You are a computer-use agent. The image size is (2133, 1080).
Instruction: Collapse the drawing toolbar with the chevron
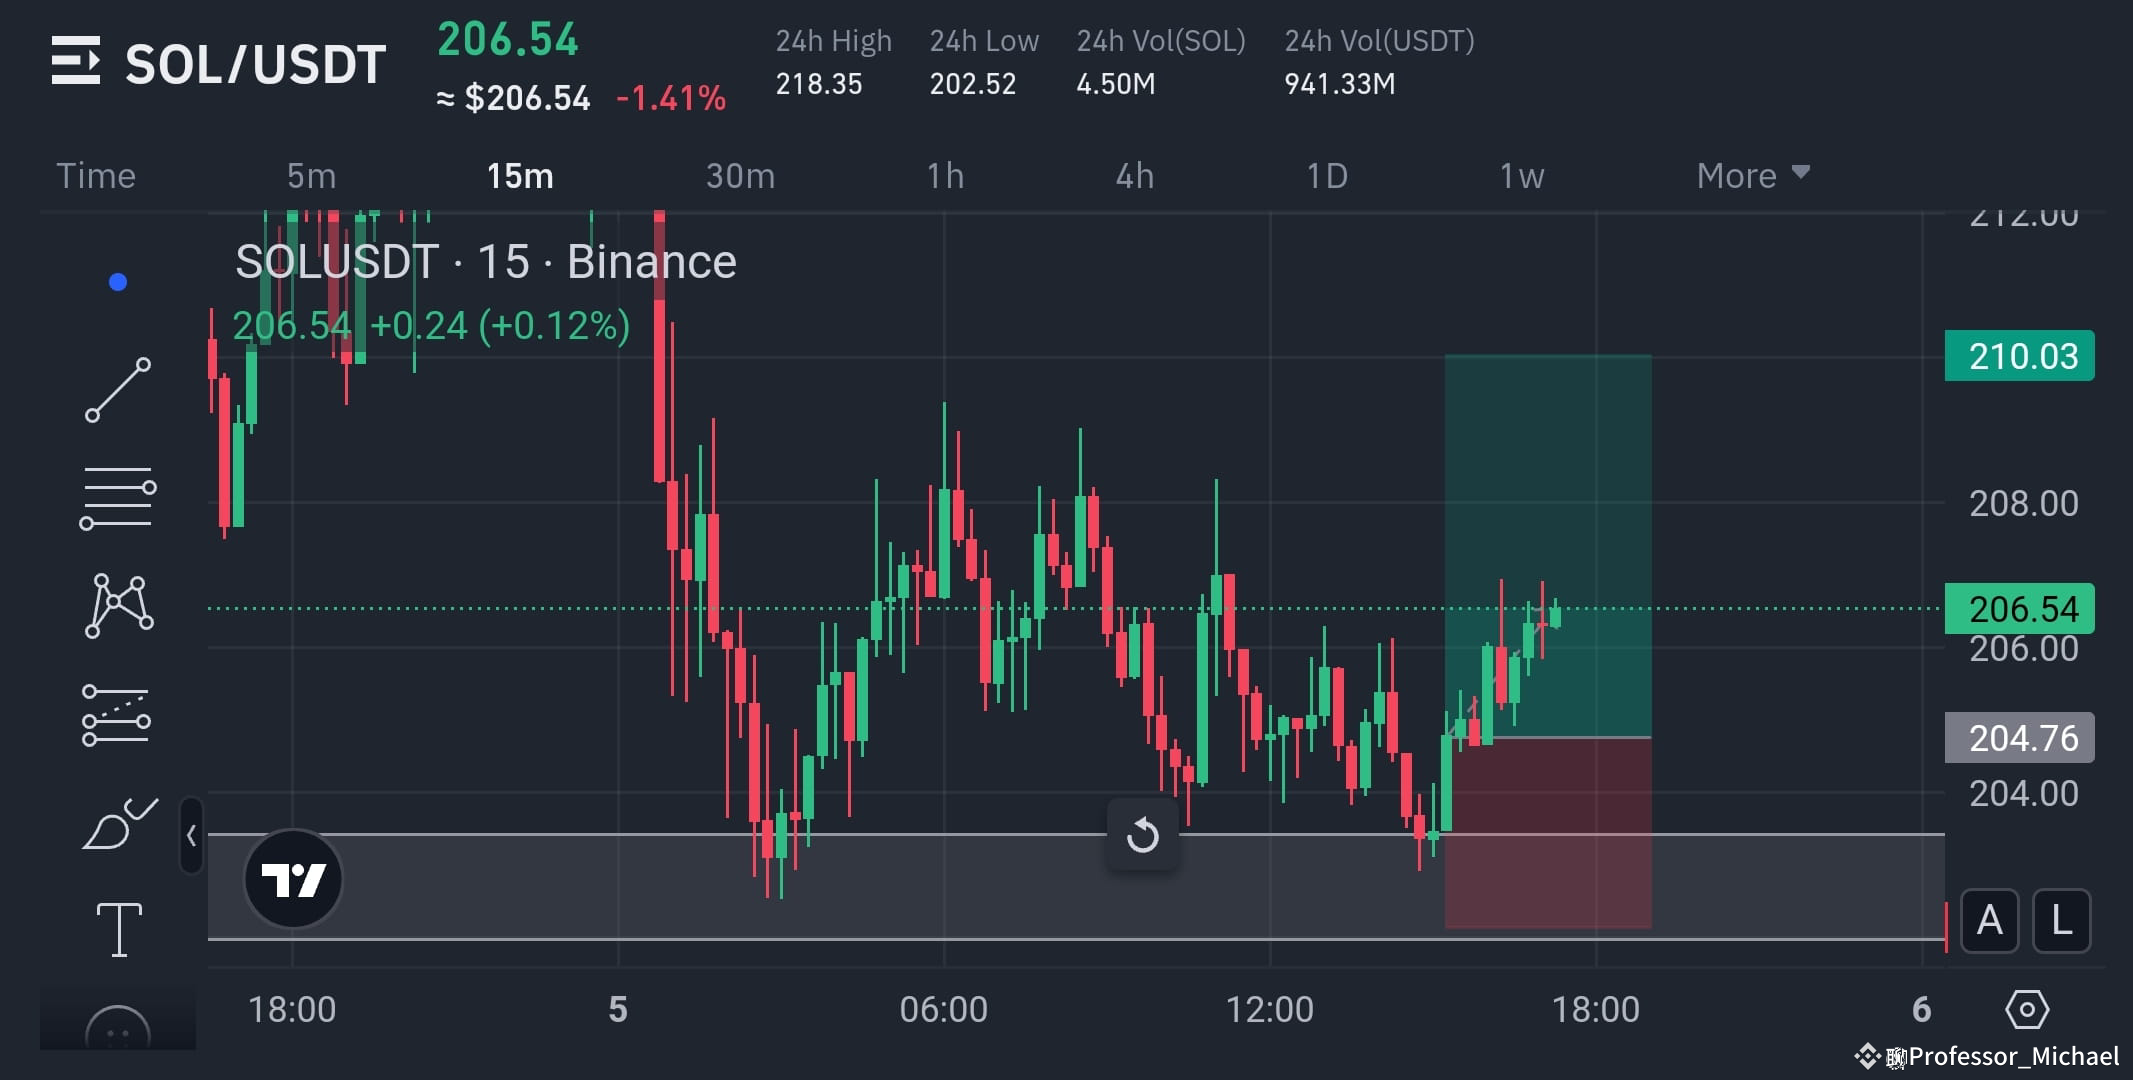pos(190,835)
